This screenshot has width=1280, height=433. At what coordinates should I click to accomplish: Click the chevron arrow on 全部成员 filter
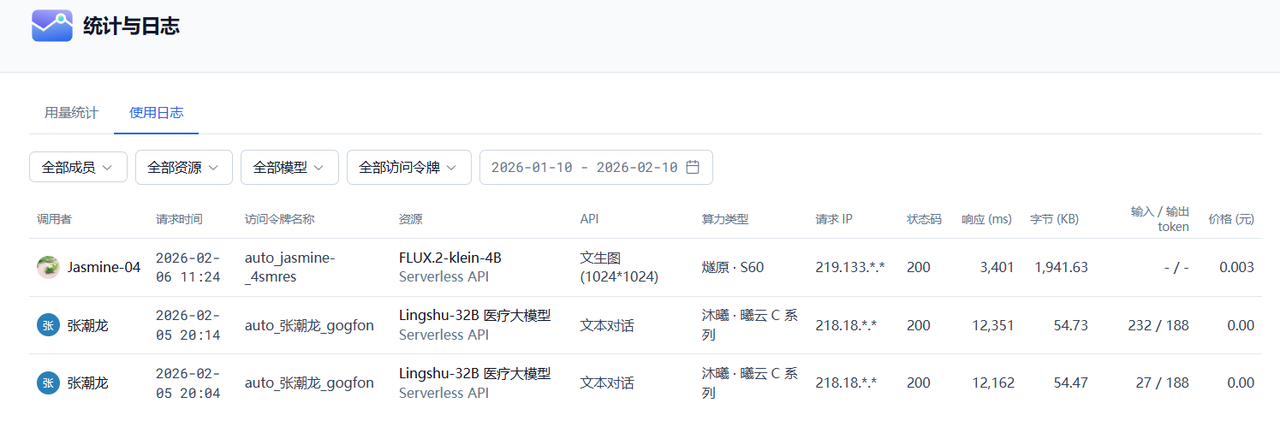coord(108,168)
